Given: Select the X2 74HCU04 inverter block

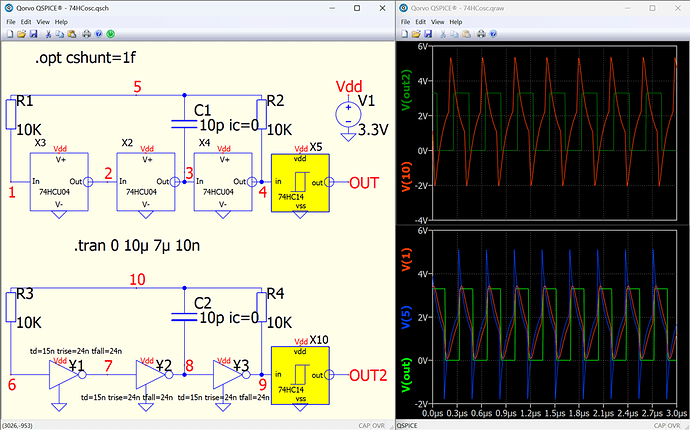Looking at the screenshot, I should coord(146,182).
